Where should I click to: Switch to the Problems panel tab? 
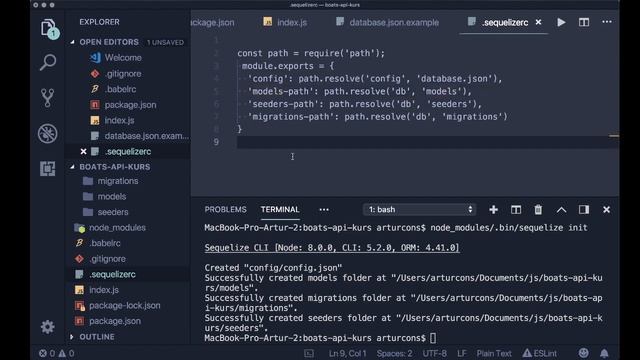pyautogui.click(x=225, y=209)
